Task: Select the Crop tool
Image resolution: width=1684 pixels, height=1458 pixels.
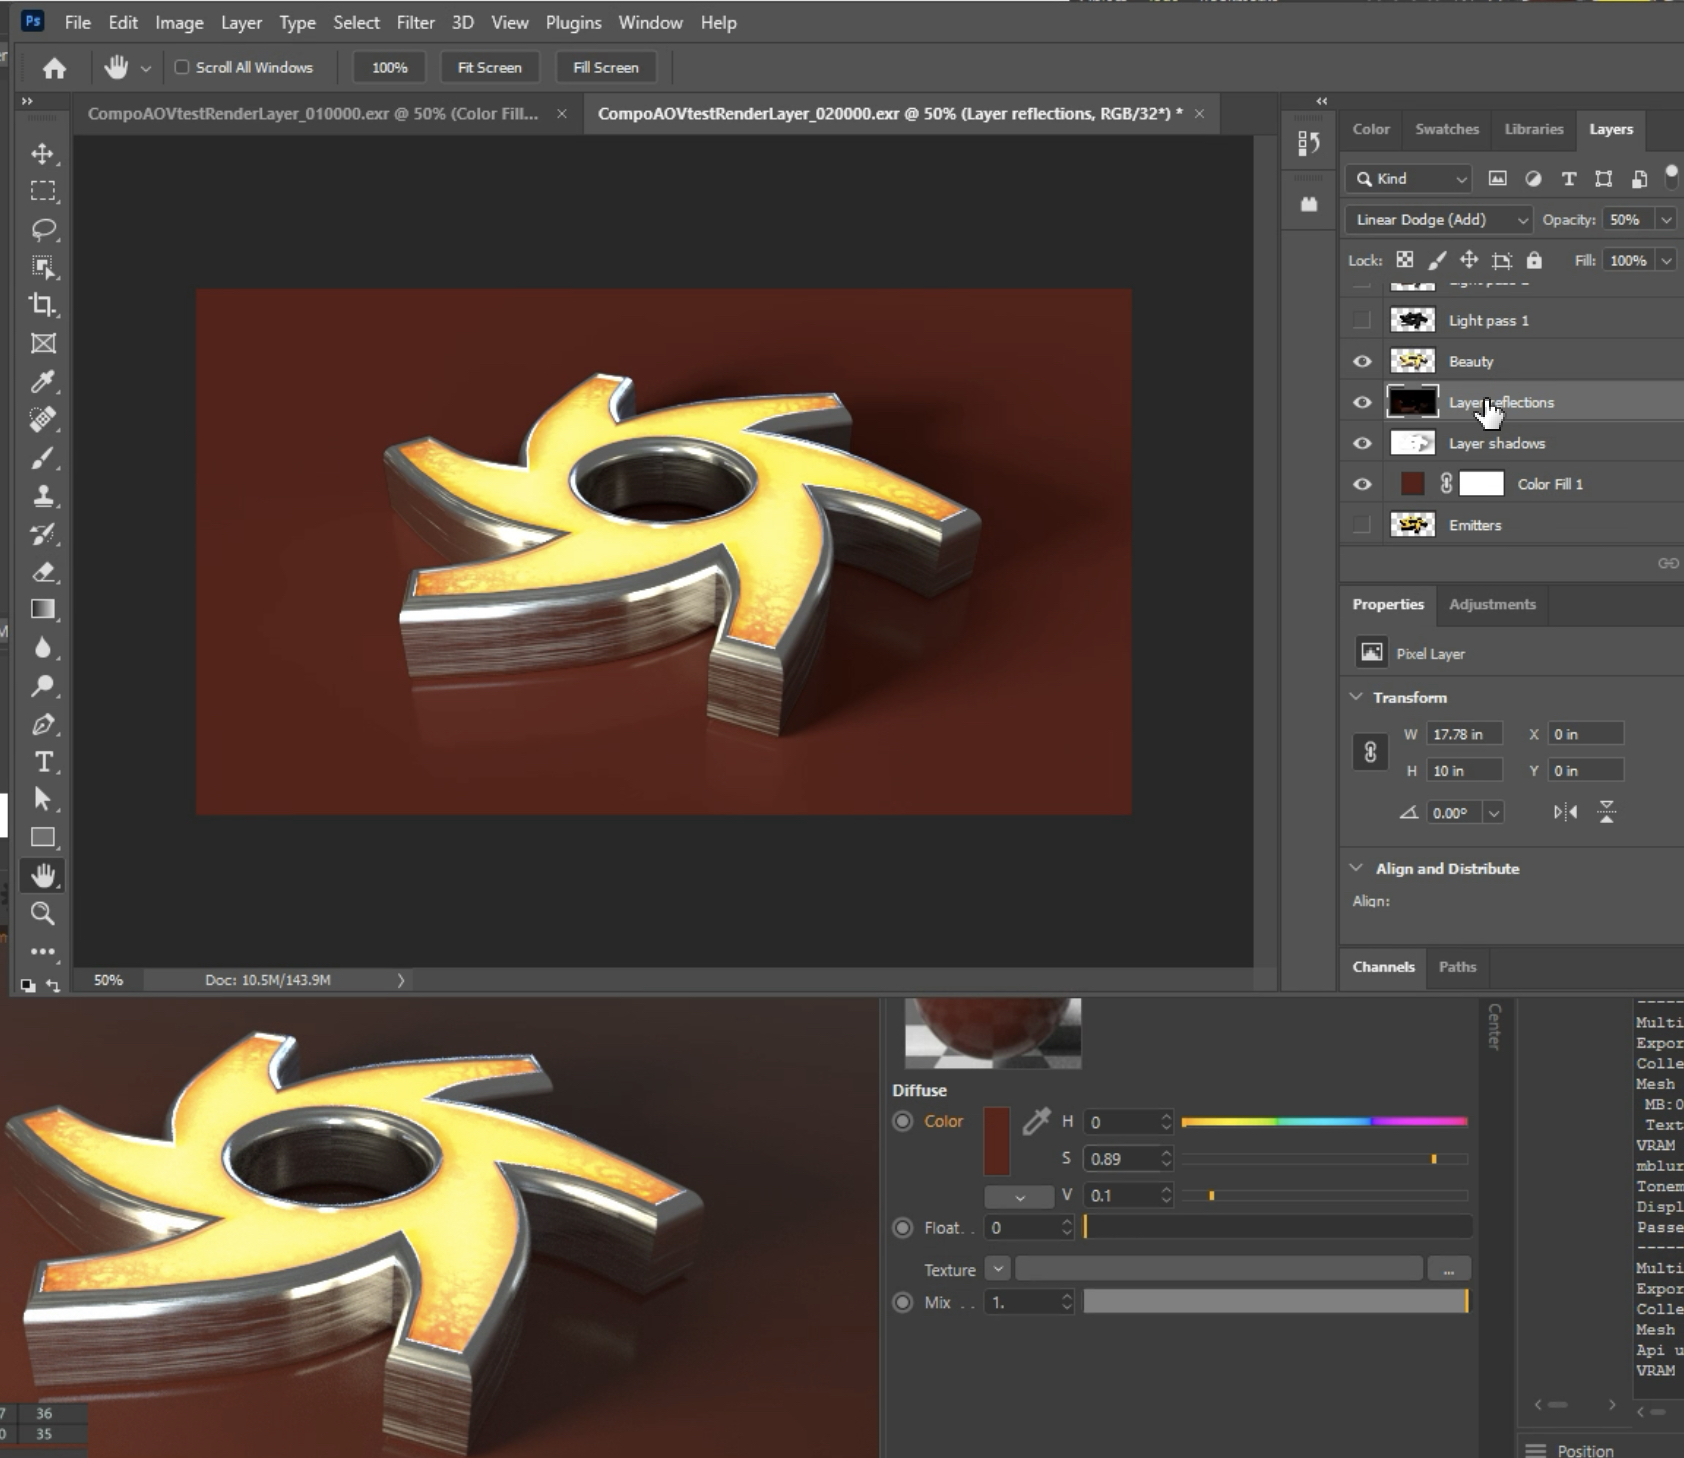Action: pyautogui.click(x=42, y=305)
